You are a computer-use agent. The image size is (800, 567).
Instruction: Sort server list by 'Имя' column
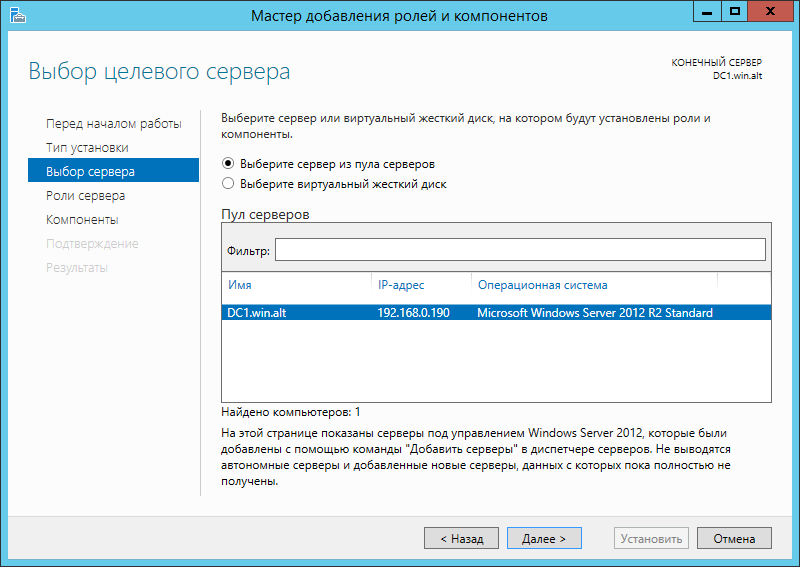click(295, 285)
